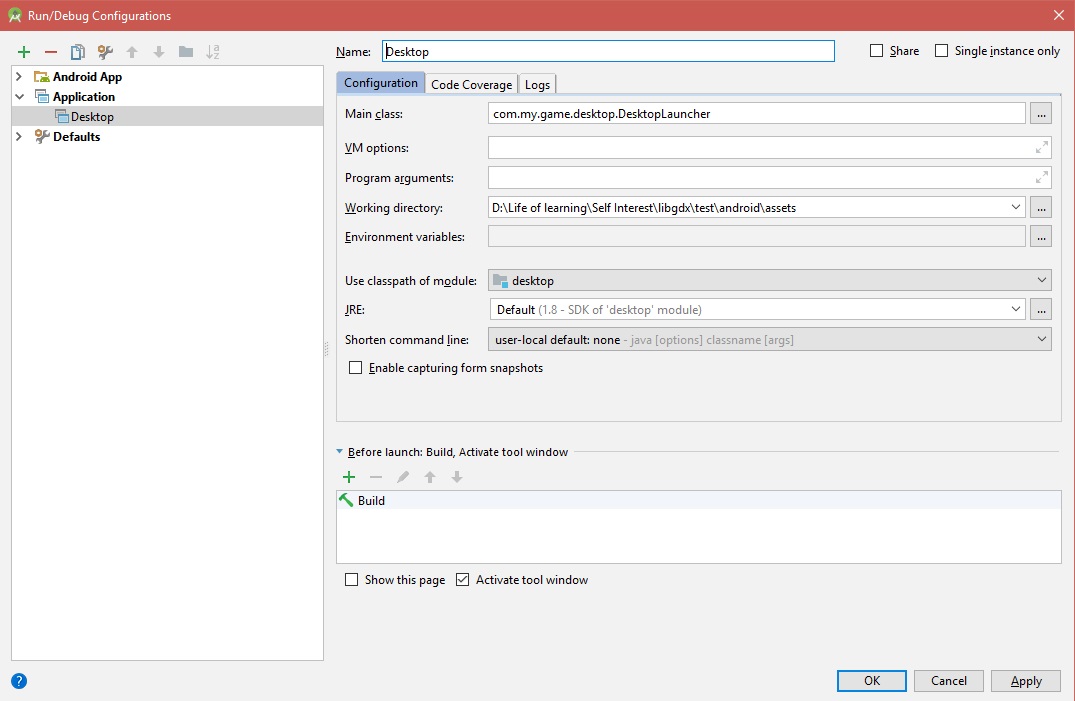Click the Apply button
The image size is (1075, 701).
click(1025, 680)
